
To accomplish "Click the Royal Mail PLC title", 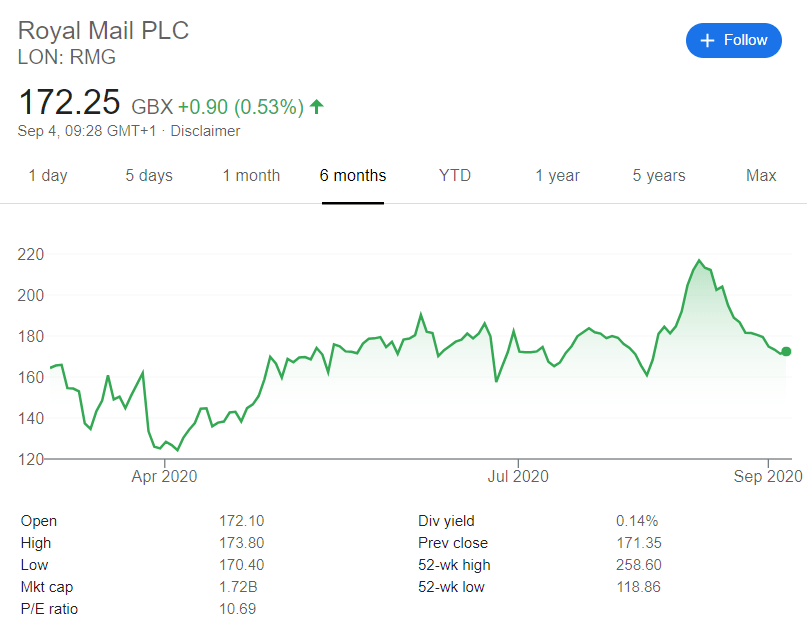I will click(103, 30).
